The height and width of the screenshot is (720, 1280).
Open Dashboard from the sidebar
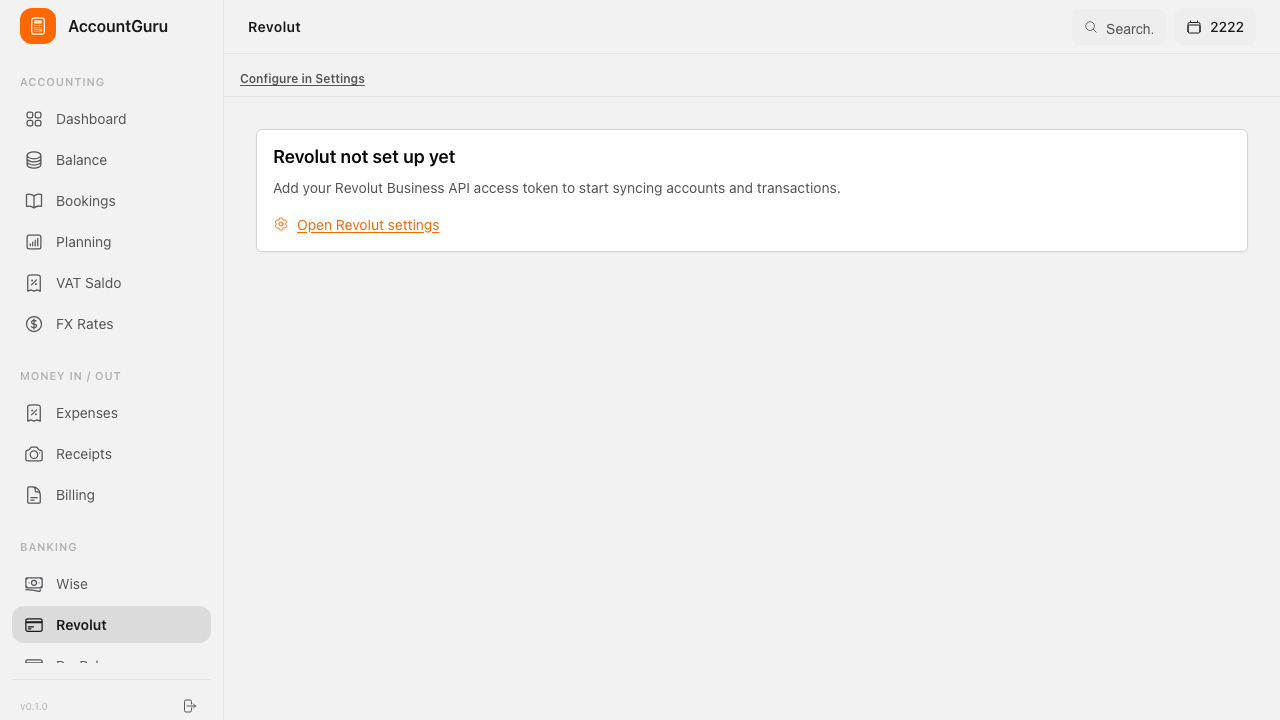pos(111,119)
